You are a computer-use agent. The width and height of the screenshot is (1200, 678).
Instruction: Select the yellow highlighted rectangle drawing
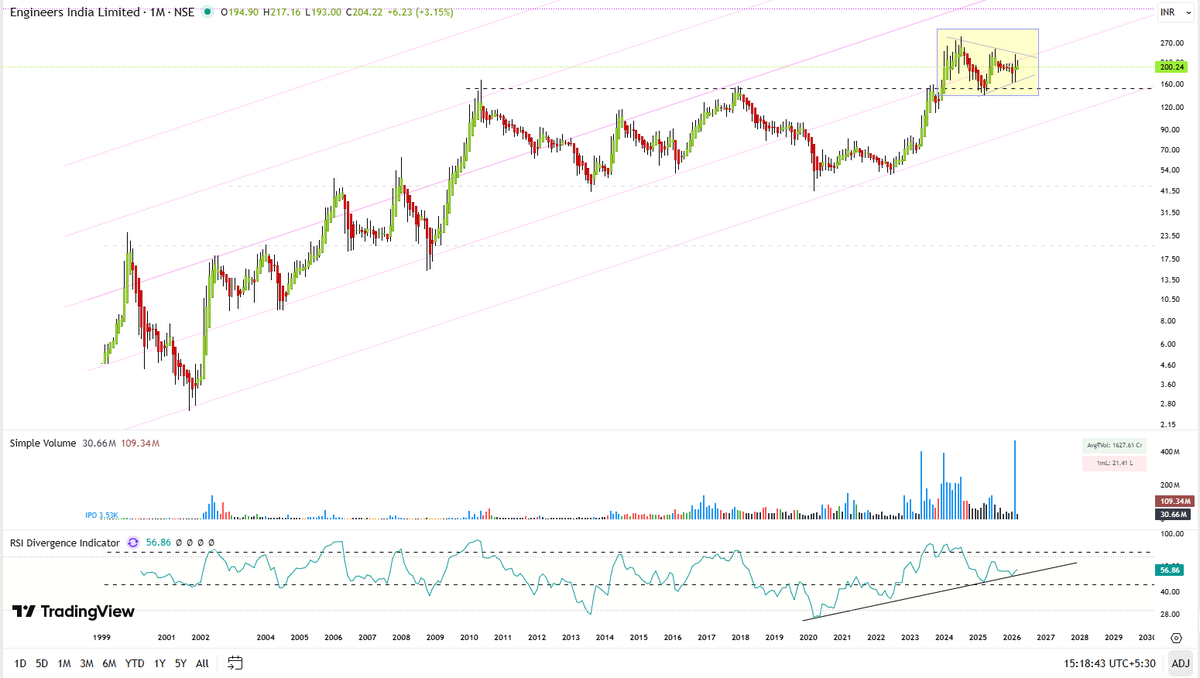988,62
